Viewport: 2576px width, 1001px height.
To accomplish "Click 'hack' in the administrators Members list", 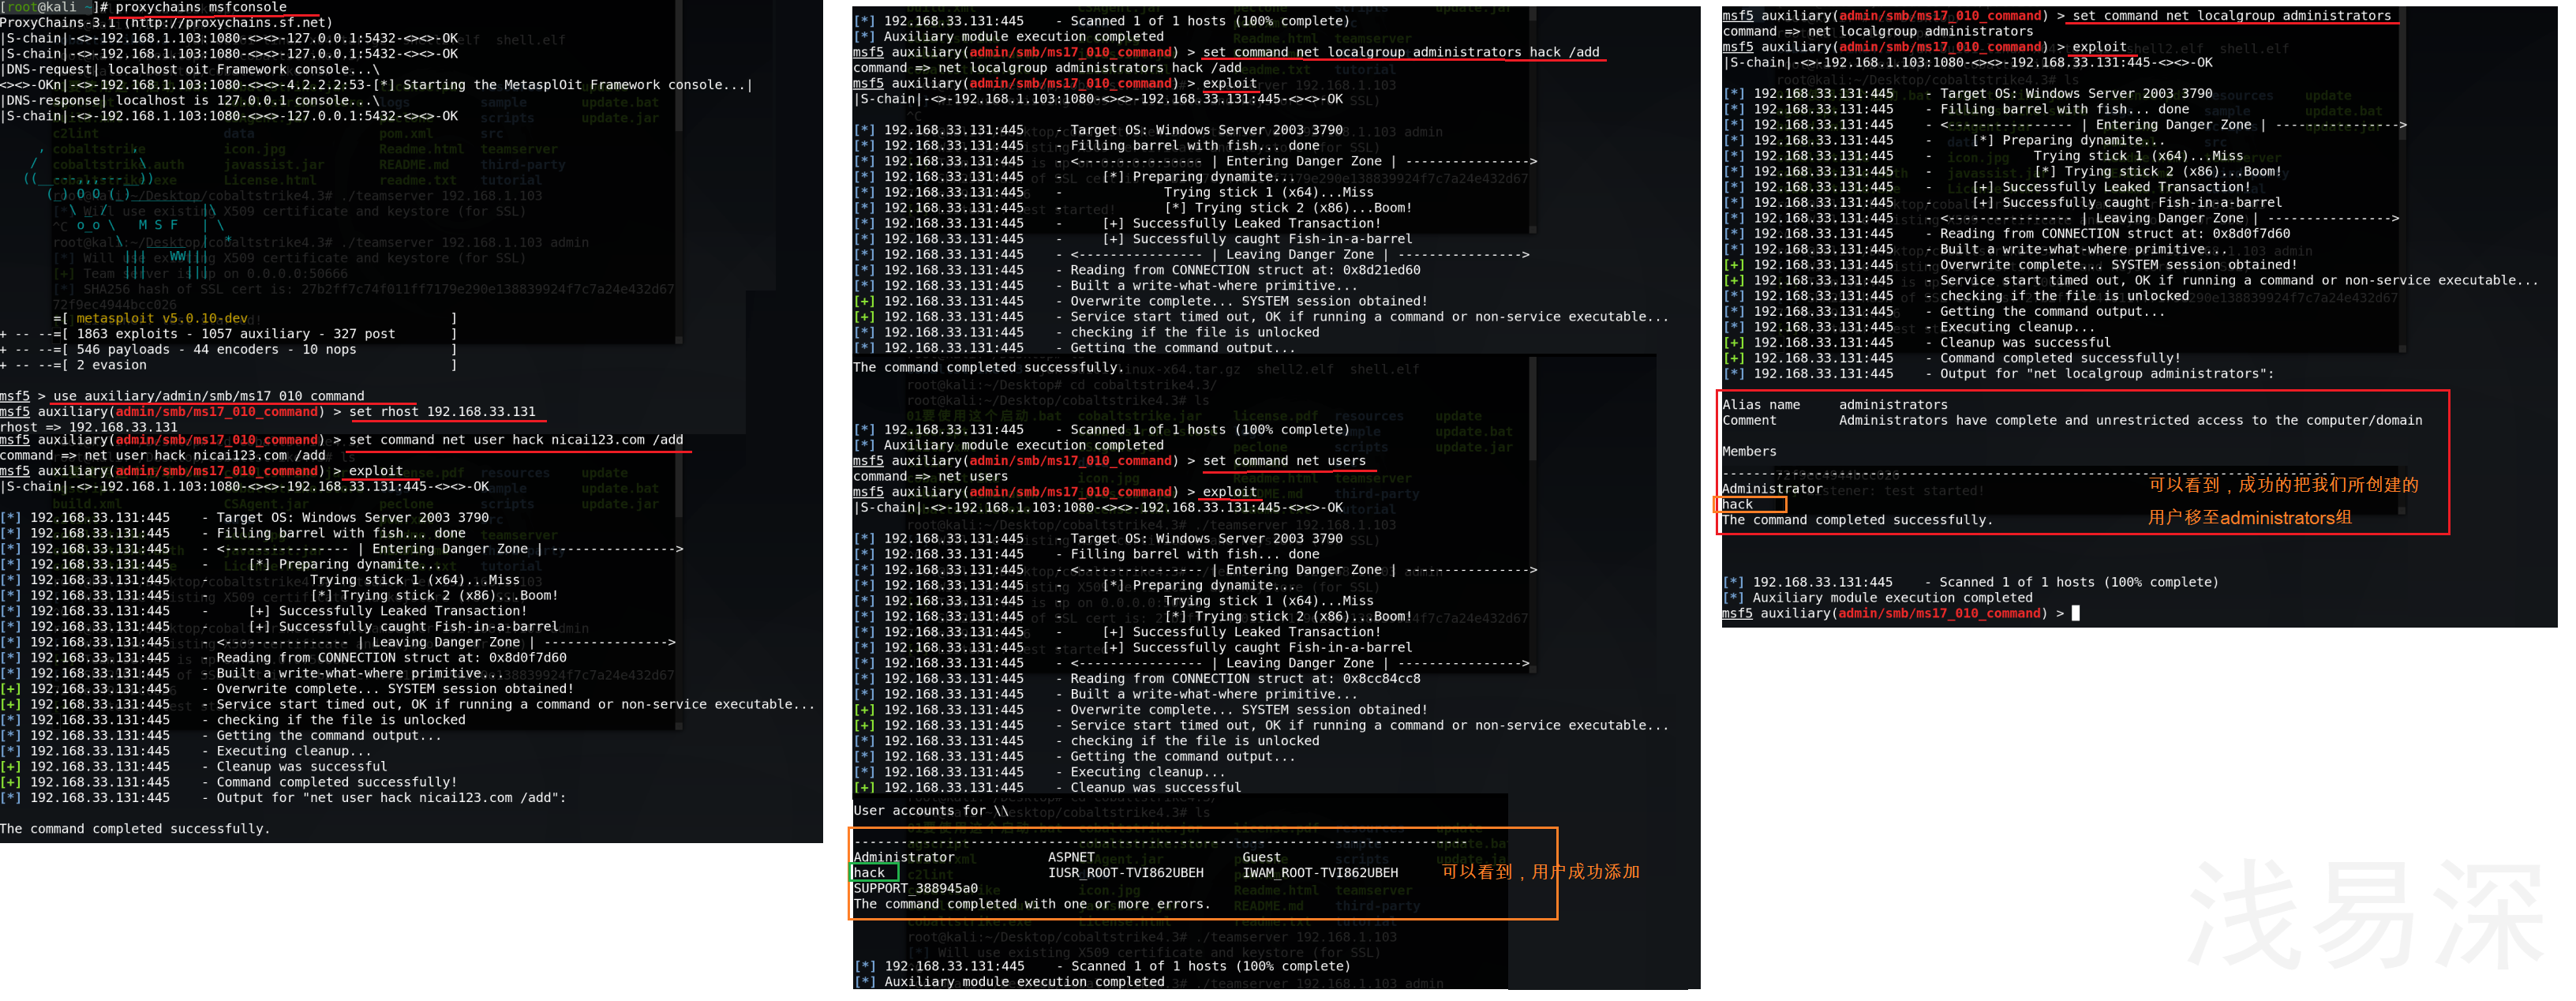I will tap(1737, 505).
